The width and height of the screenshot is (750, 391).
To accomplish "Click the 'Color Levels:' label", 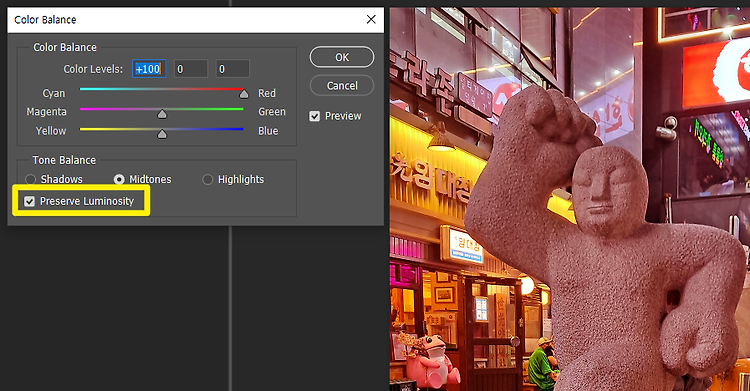I will 93,69.
